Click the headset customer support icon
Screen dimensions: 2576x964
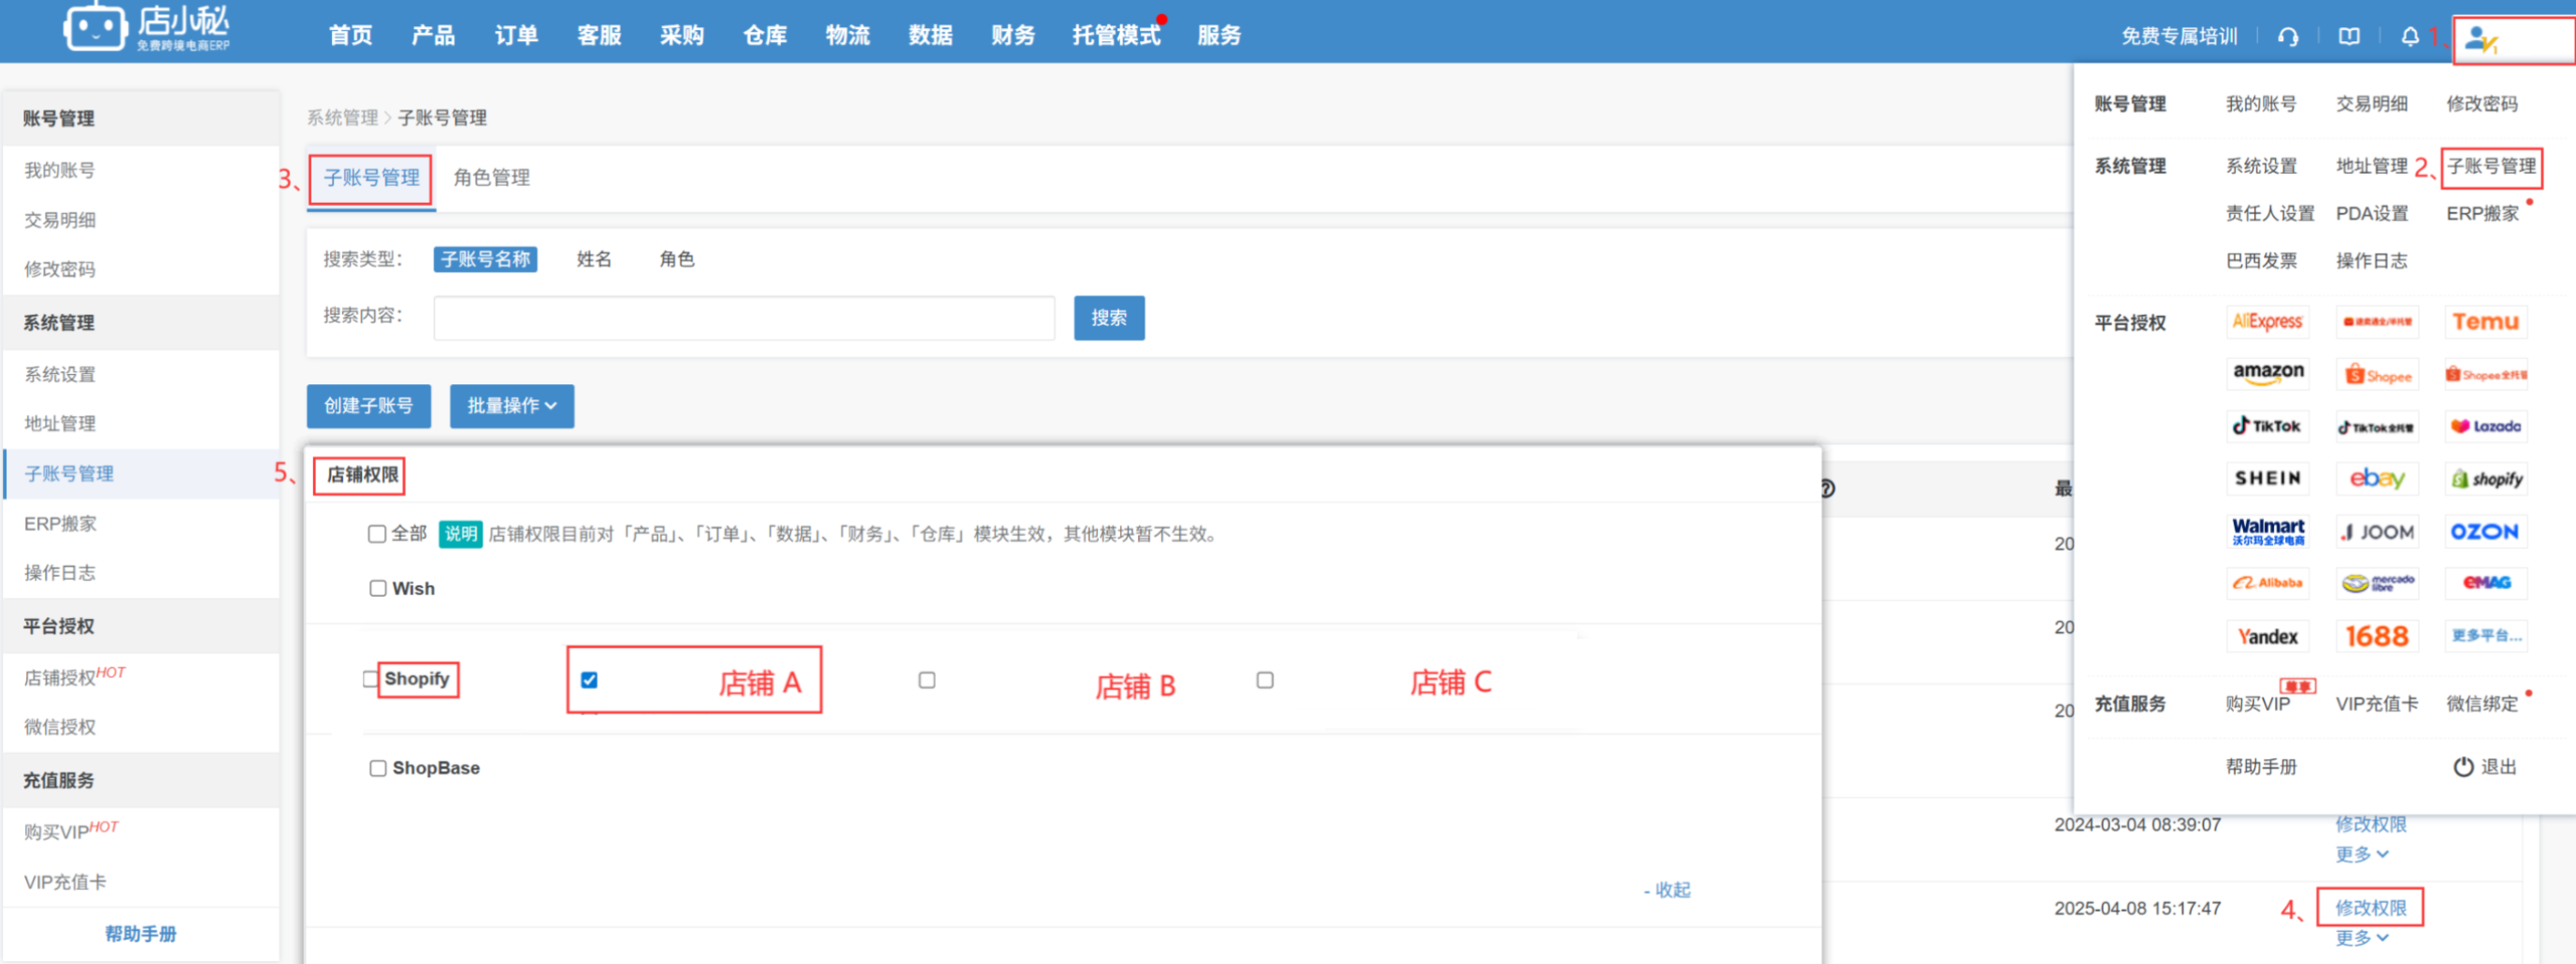tap(2288, 37)
